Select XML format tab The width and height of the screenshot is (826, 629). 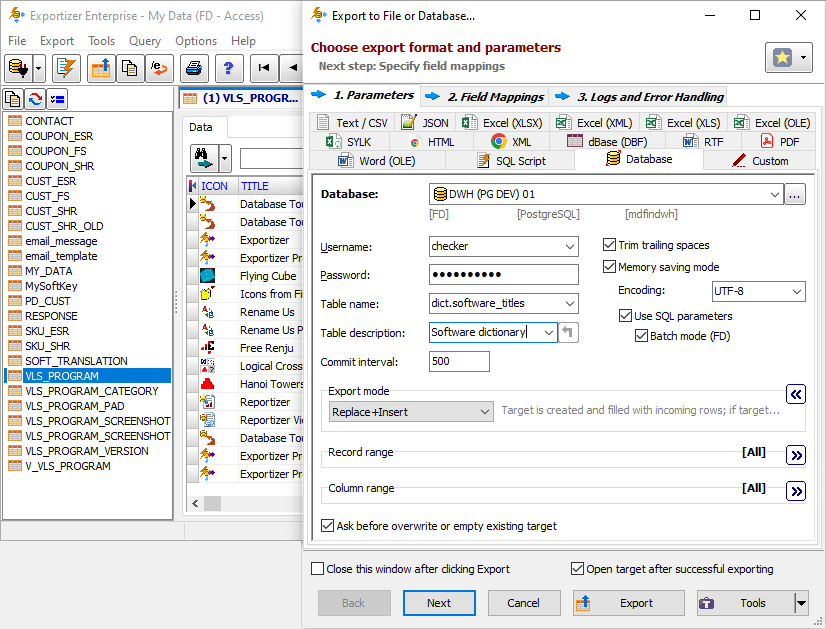click(512, 142)
